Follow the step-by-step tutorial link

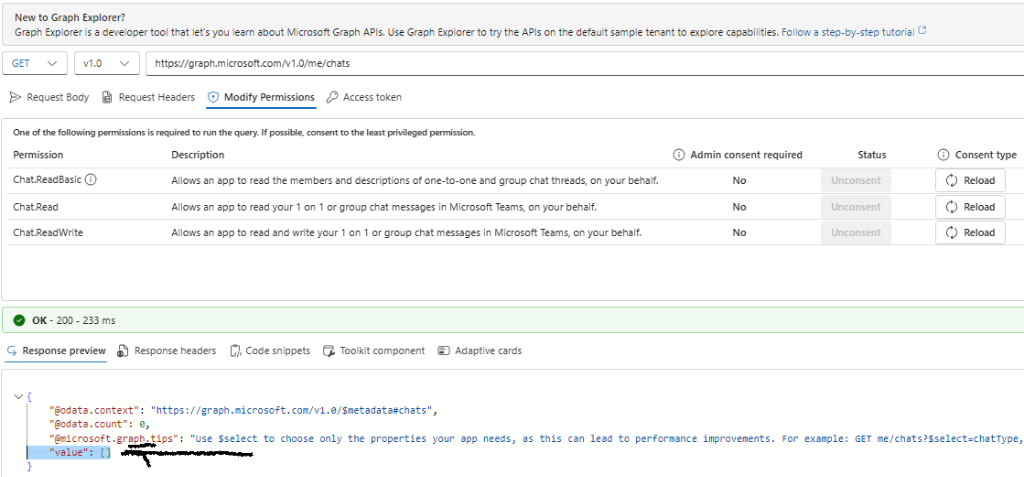(848, 31)
